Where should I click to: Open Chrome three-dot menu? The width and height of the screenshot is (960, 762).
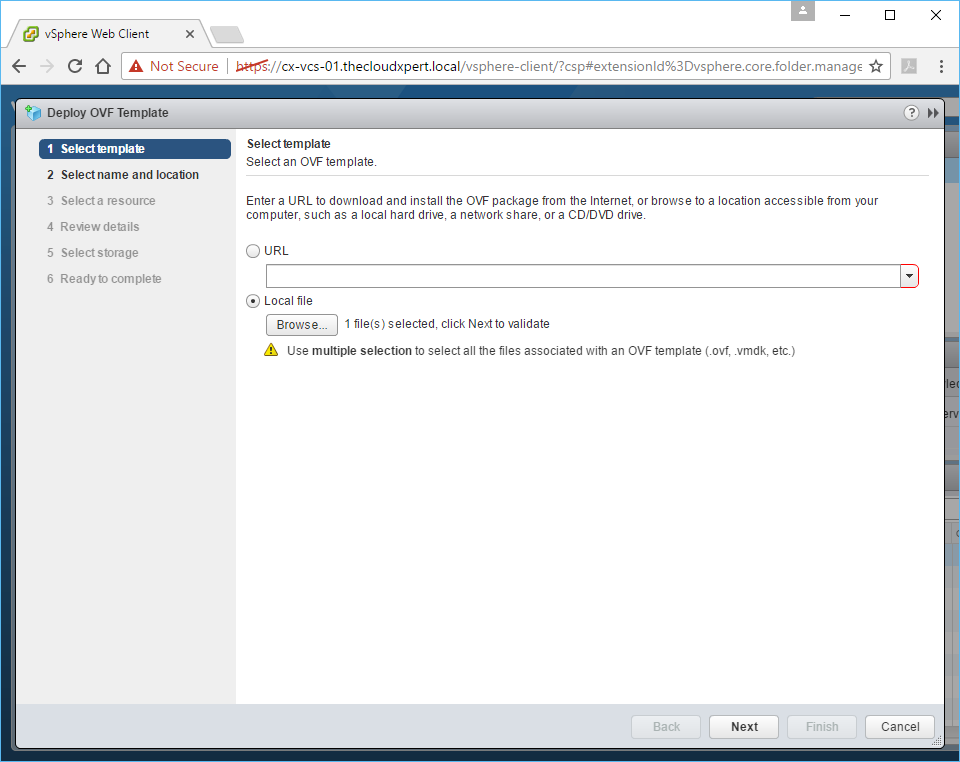click(x=941, y=66)
